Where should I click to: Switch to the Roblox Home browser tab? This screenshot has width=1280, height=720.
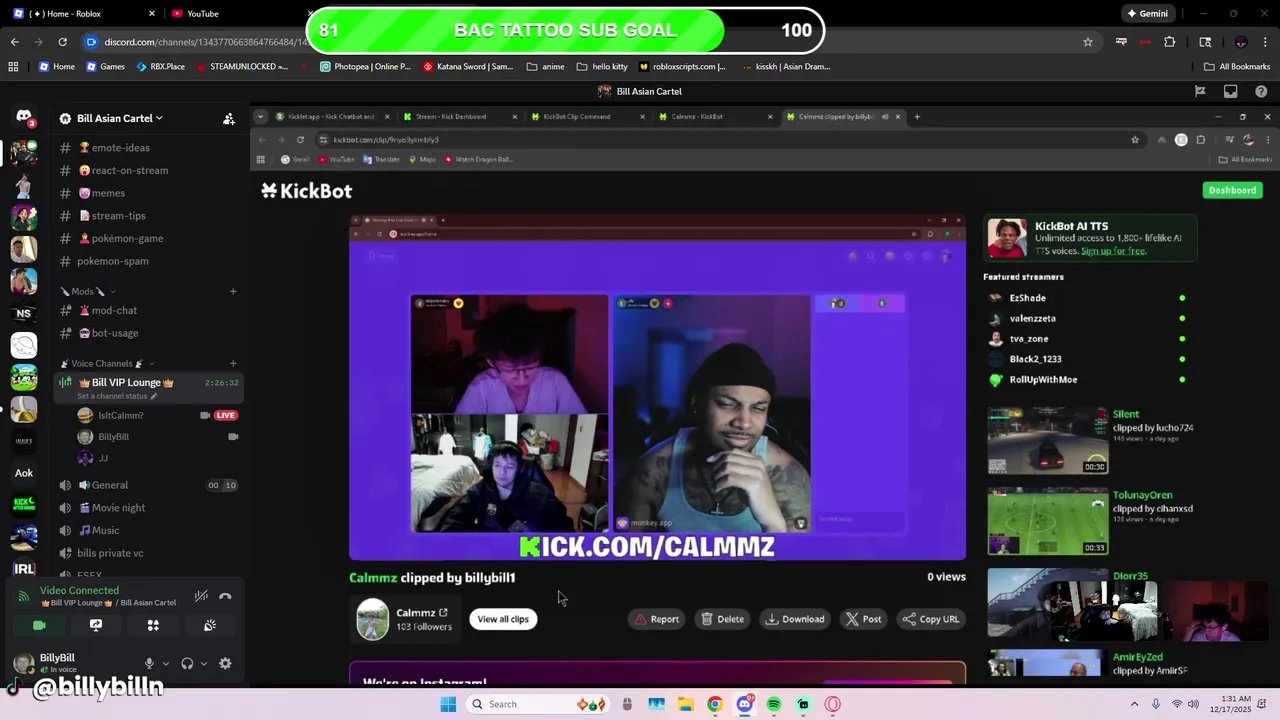coord(84,13)
